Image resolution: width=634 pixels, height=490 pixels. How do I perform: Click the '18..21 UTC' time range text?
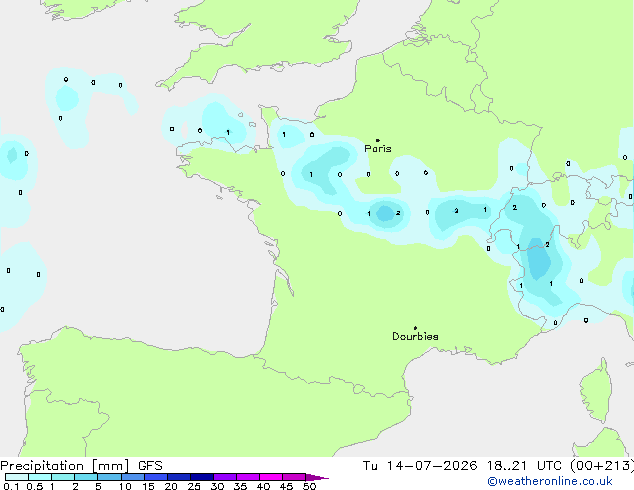pos(524,466)
